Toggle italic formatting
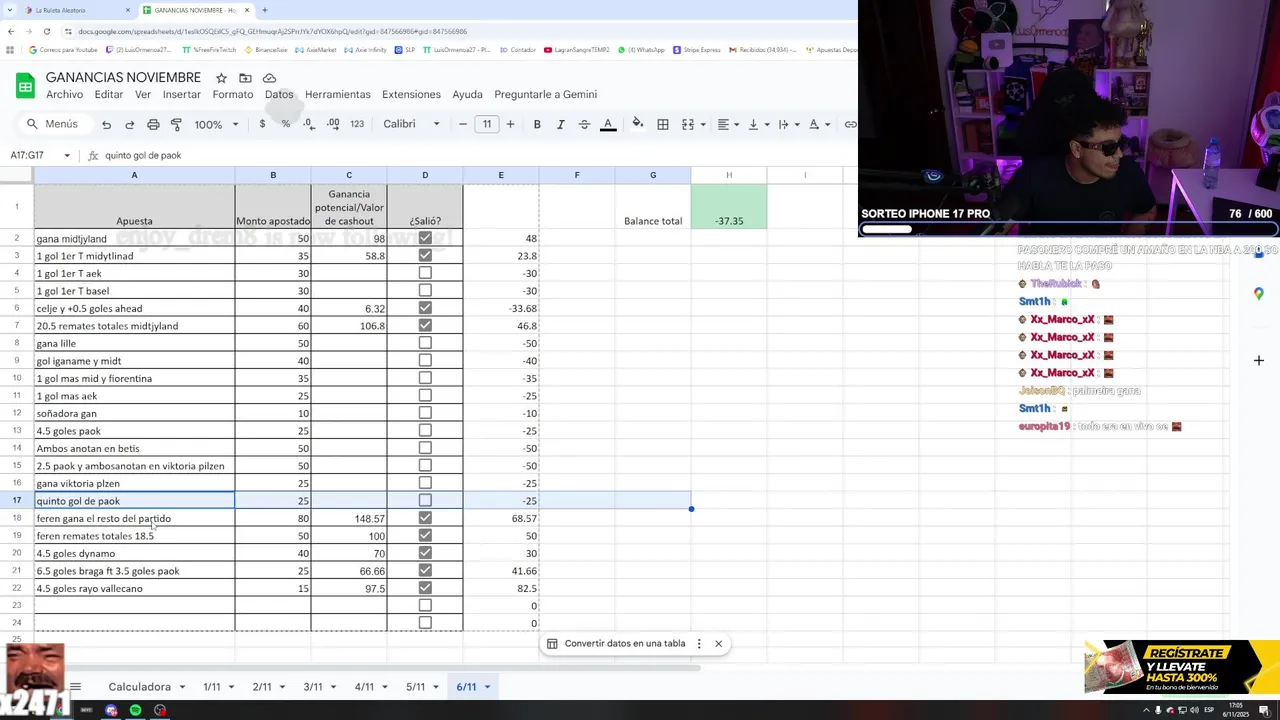The image size is (1280, 720). pyautogui.click(x=560, y=124)
